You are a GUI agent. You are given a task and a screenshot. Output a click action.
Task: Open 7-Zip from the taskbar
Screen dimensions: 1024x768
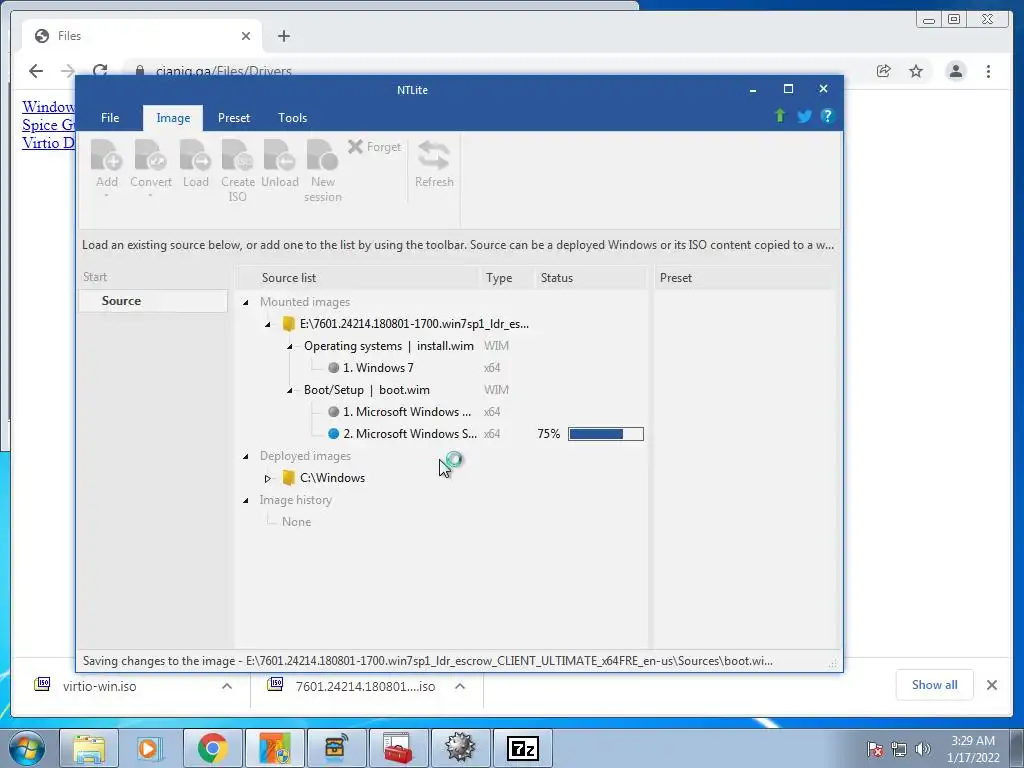522,748
